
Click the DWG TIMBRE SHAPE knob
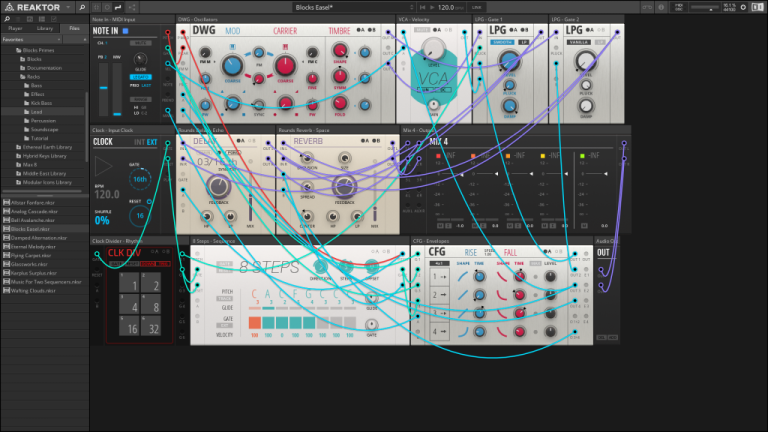point(339,50)
